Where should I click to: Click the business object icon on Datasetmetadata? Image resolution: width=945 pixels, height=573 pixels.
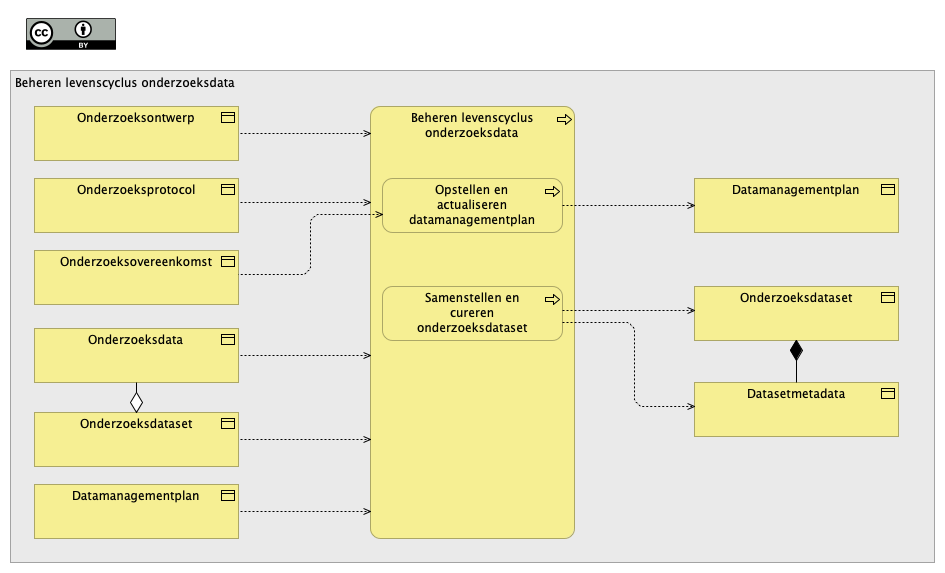coord(888,393)
